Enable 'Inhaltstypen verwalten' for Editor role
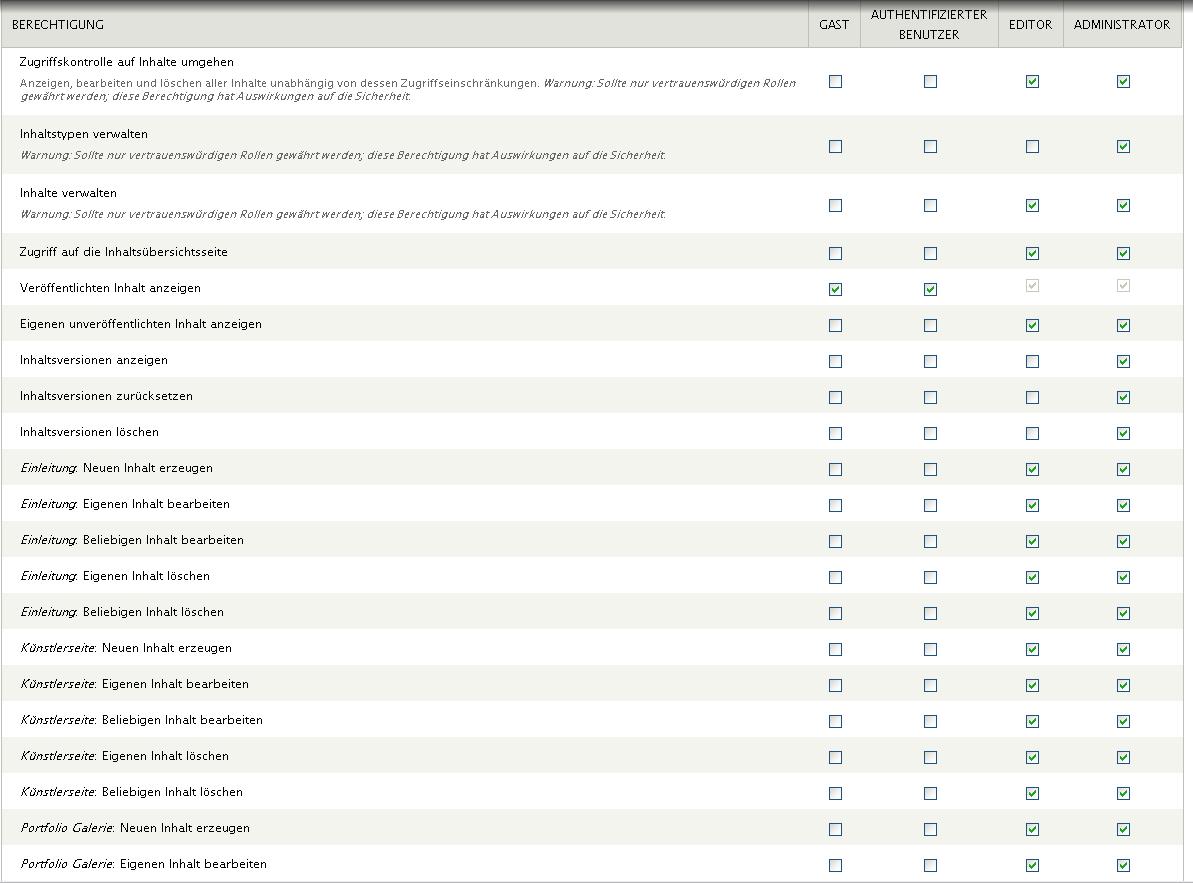 coord(1032,147)
